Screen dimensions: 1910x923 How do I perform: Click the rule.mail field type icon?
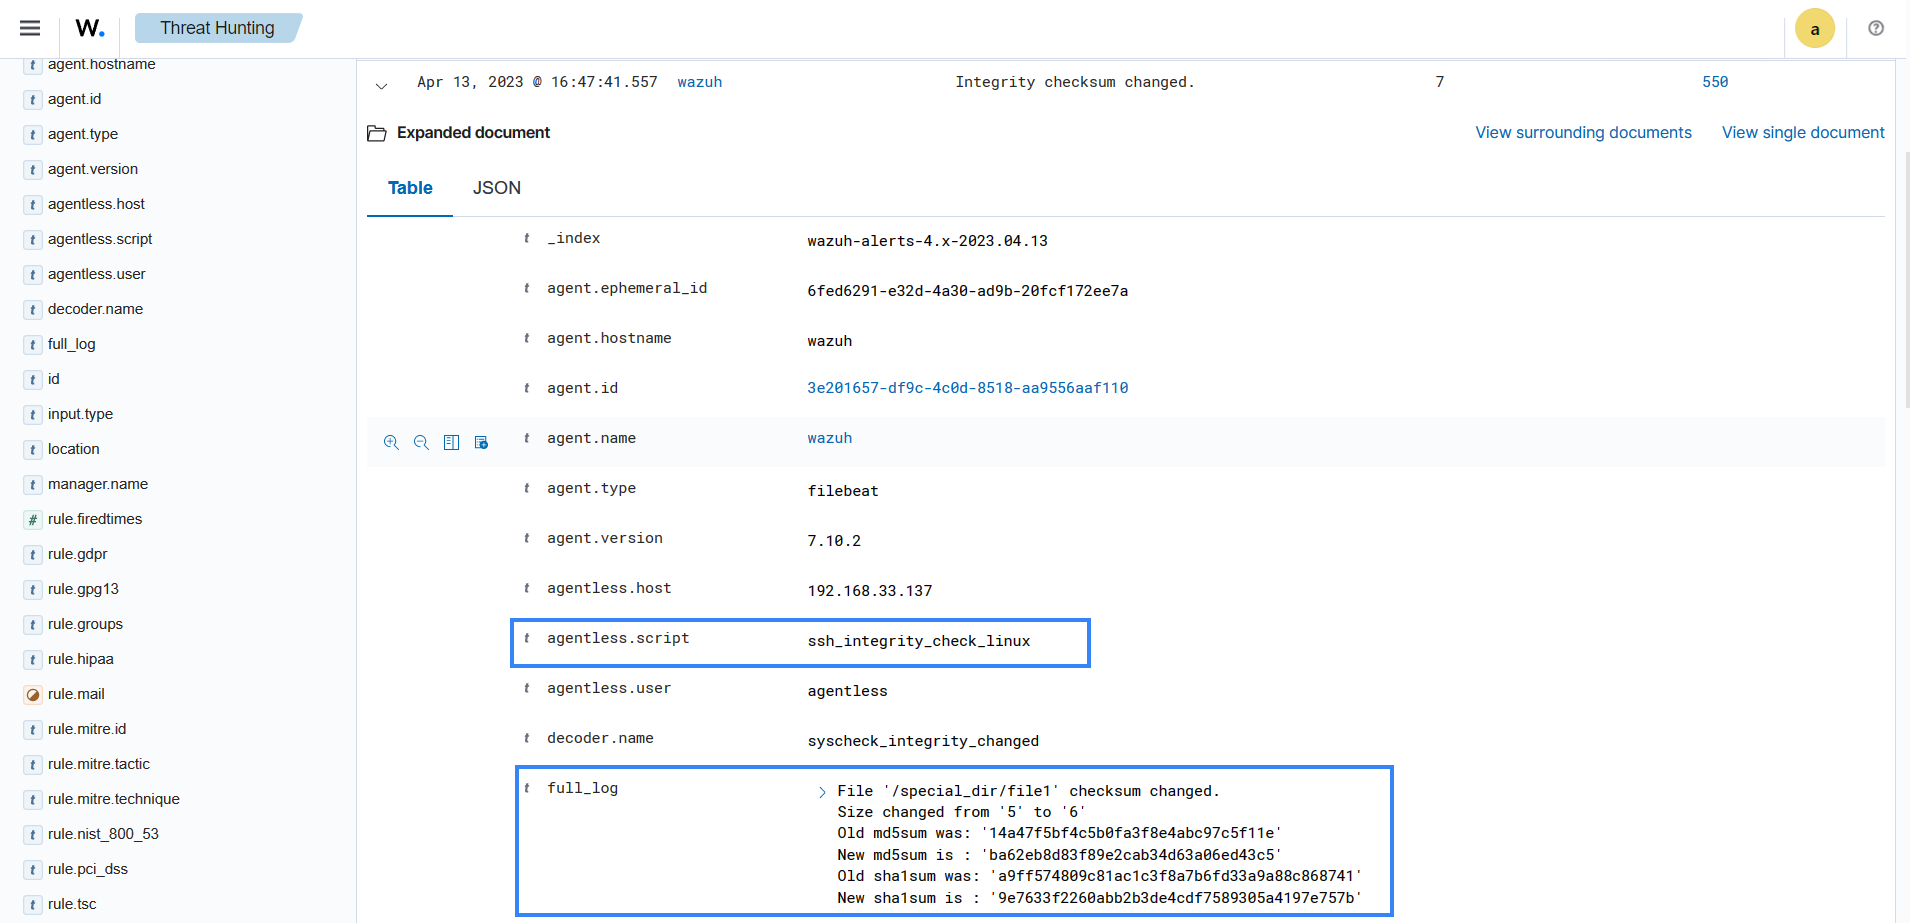(33, 694)
